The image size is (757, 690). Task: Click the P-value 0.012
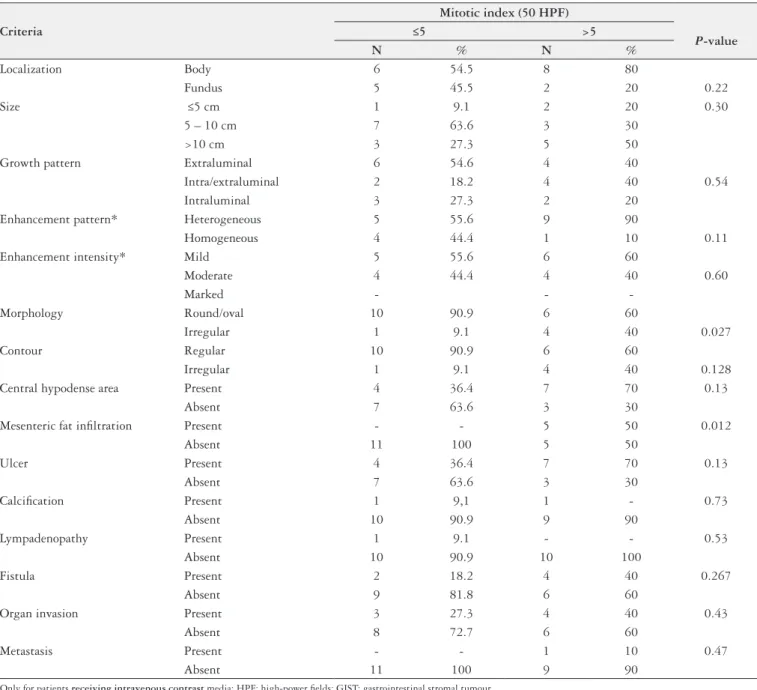pos(715,426)
